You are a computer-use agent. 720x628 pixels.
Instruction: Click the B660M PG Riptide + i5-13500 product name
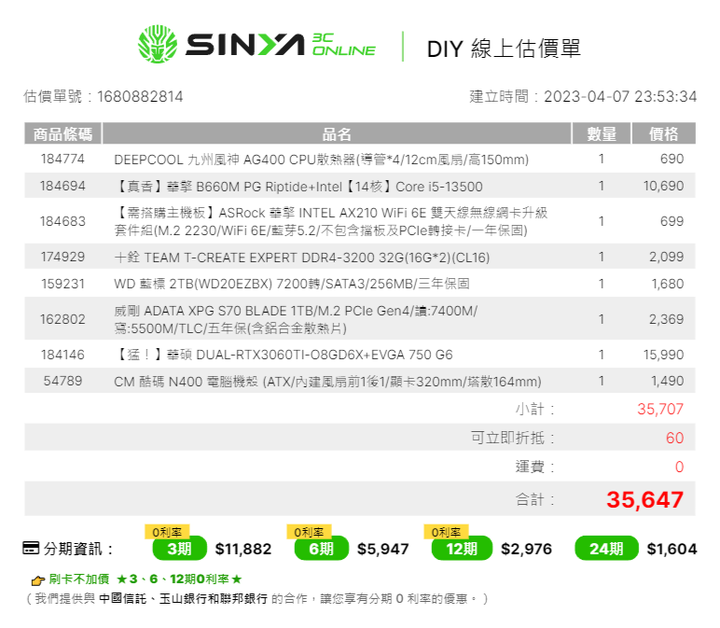pos(298,187)
